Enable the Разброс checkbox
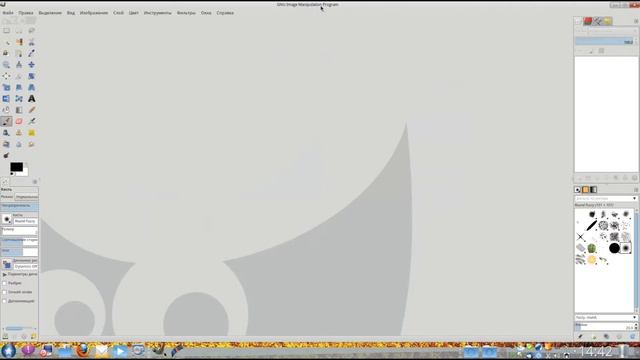Screen dimensions: 640x360 [4, 283]
